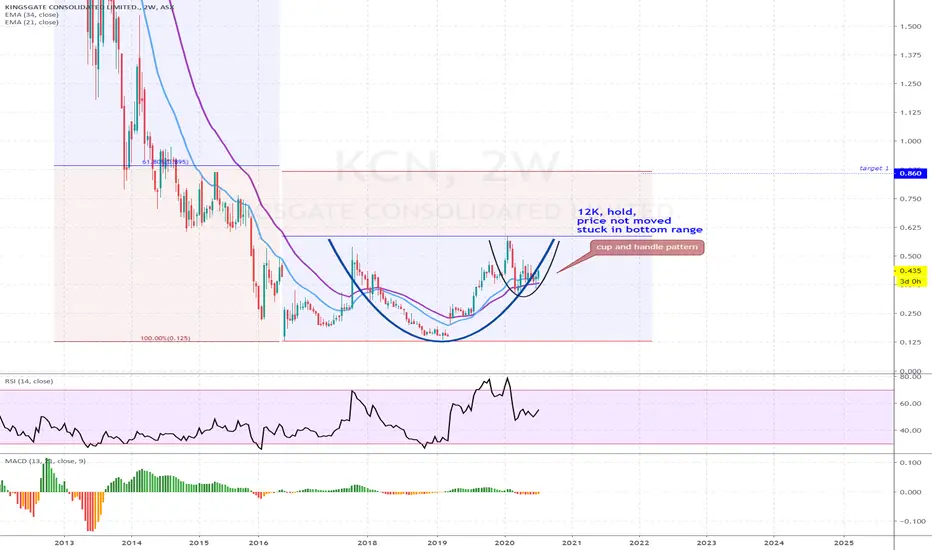Click the 2024 label on the time axis
932x550 pixels.
click(773, 542)
